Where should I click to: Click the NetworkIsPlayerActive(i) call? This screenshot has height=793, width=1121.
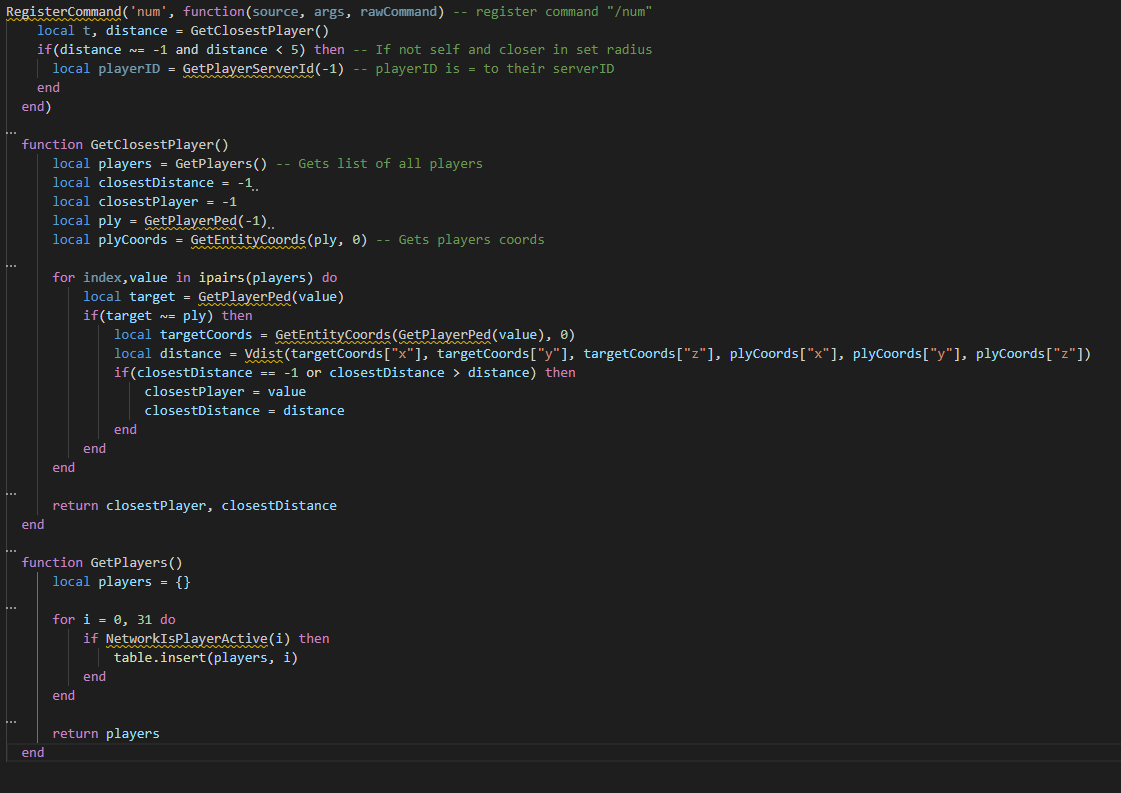coord(198,639)
